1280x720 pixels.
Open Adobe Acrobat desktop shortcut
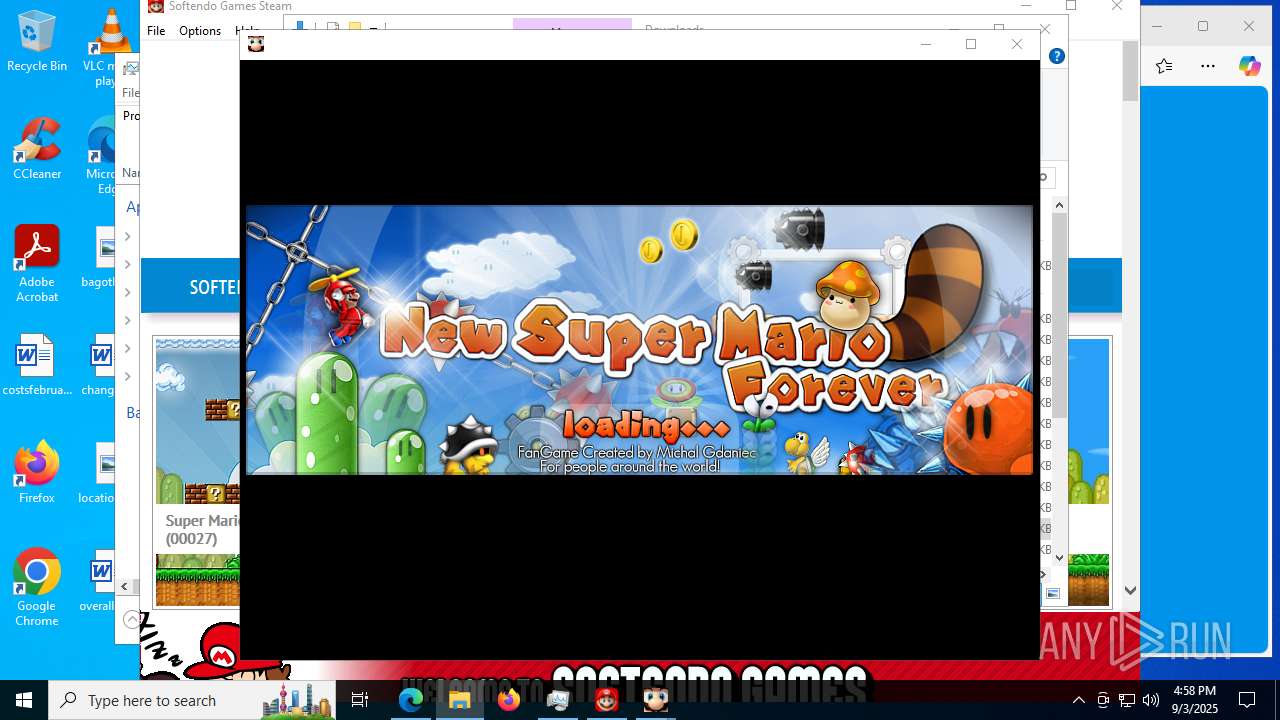pyautogui.click(x=37, y=264)
